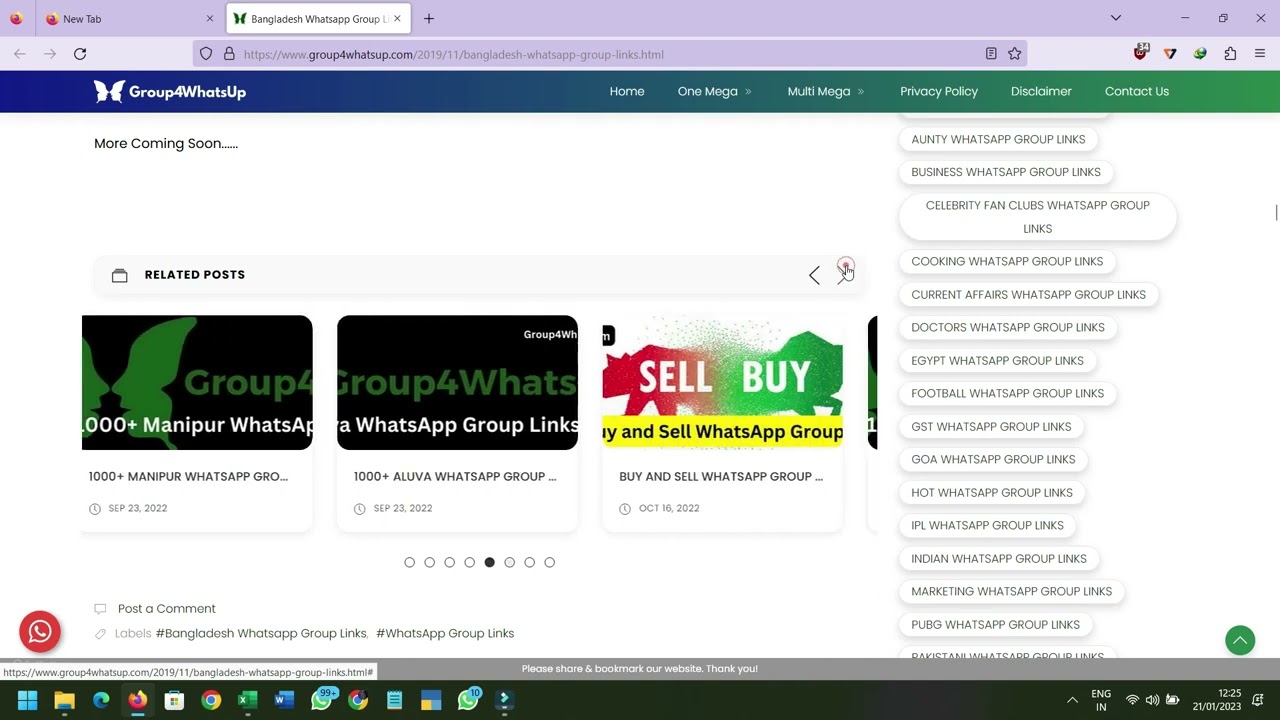Open File Explorer from the taskbar
Viewport: 1280px width, 720px height.
tap(65, 700)
